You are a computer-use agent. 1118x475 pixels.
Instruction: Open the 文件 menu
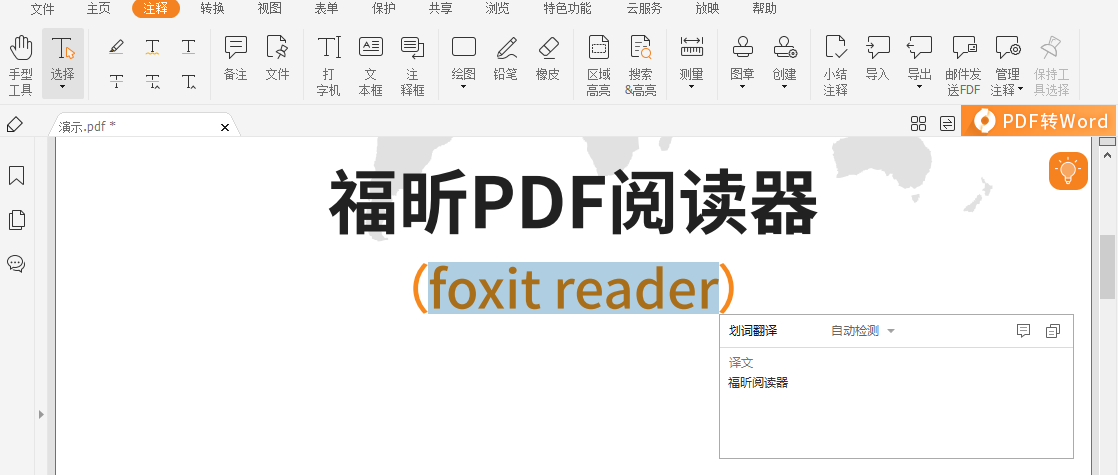(43, 9)
